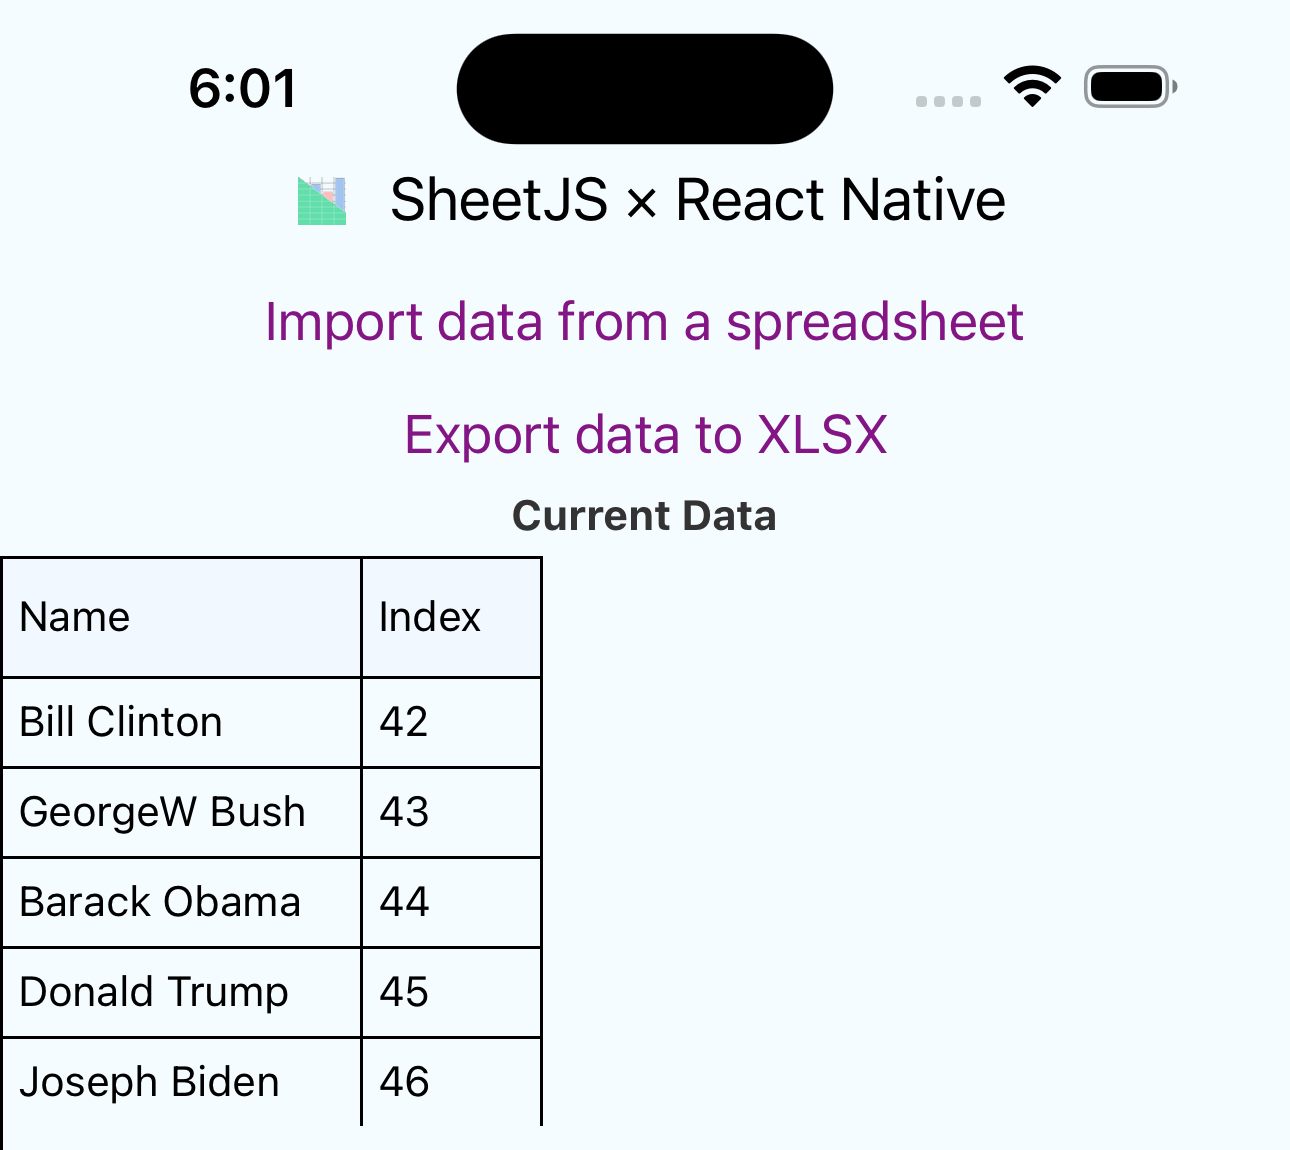Select the index value 44 cell
Image resolution: width=1290 pixels, height=1150 pixels.
coord(450,902)
